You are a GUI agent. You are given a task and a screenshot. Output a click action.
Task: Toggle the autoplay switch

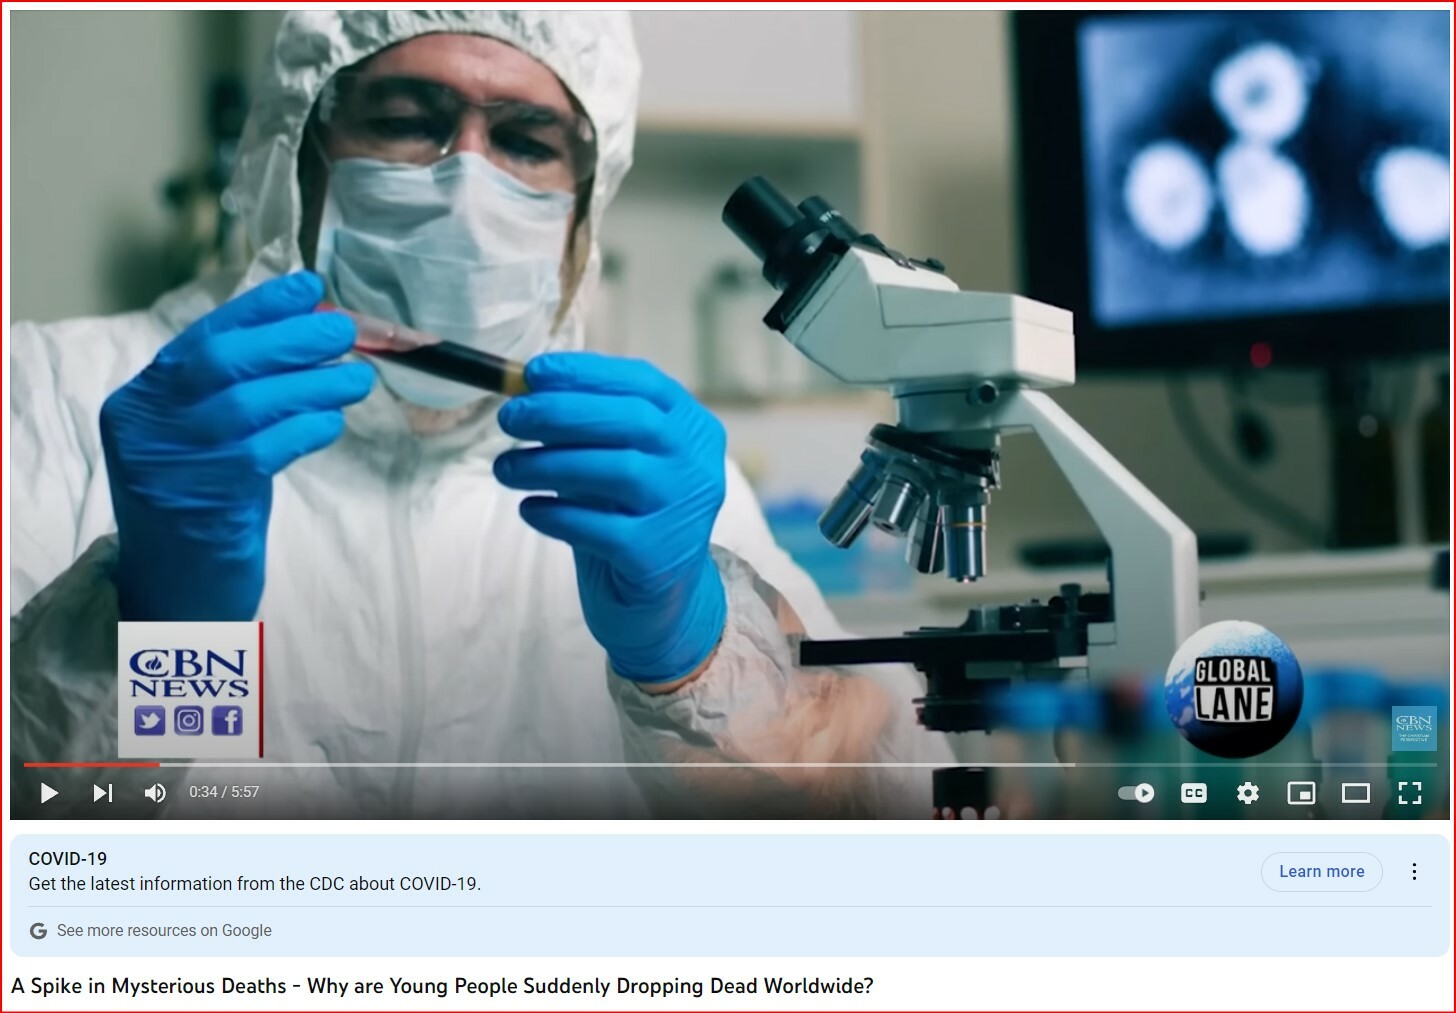click(x=1136, y=793)
